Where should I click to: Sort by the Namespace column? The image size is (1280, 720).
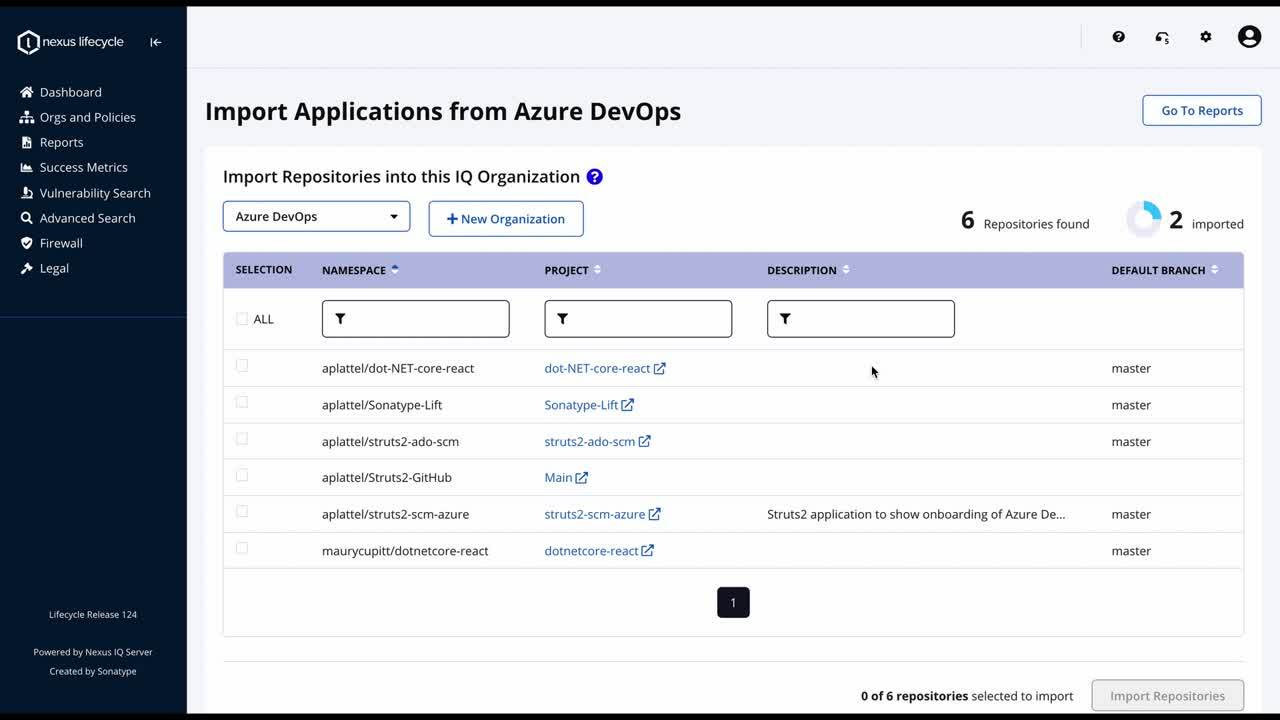point(360,270)
